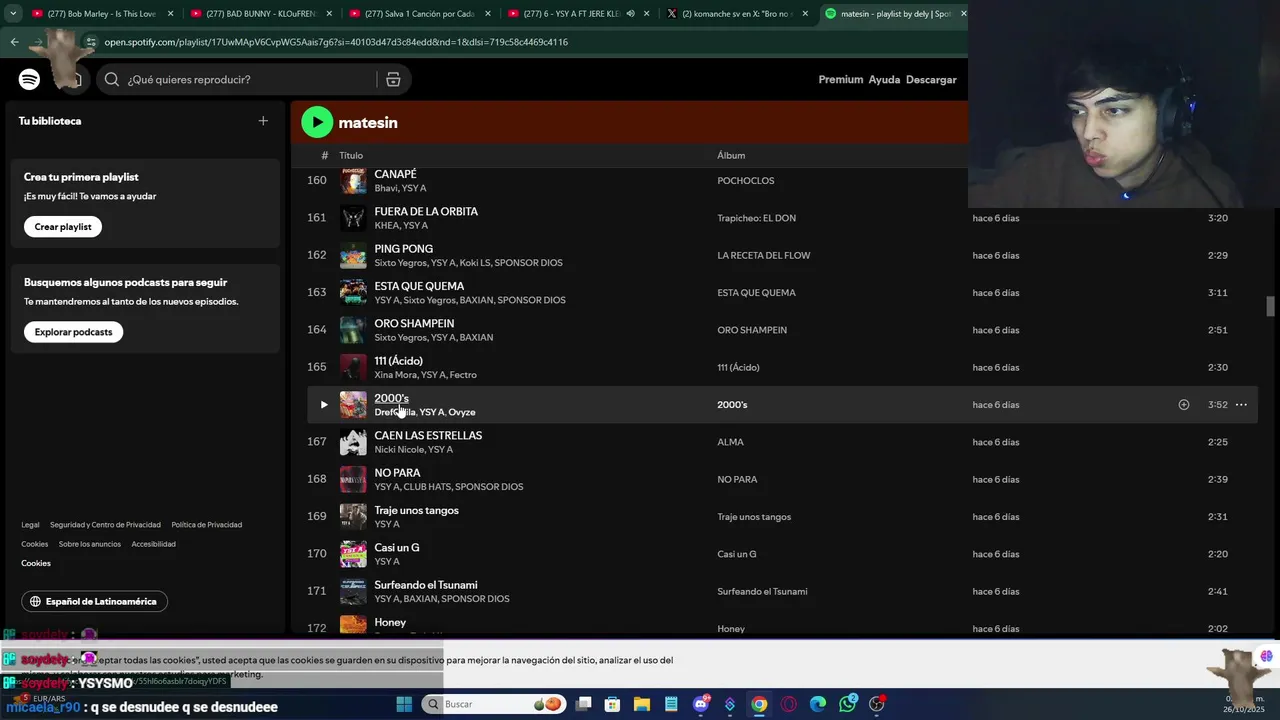Open File Explorer from the taskbar

(641, 704)
